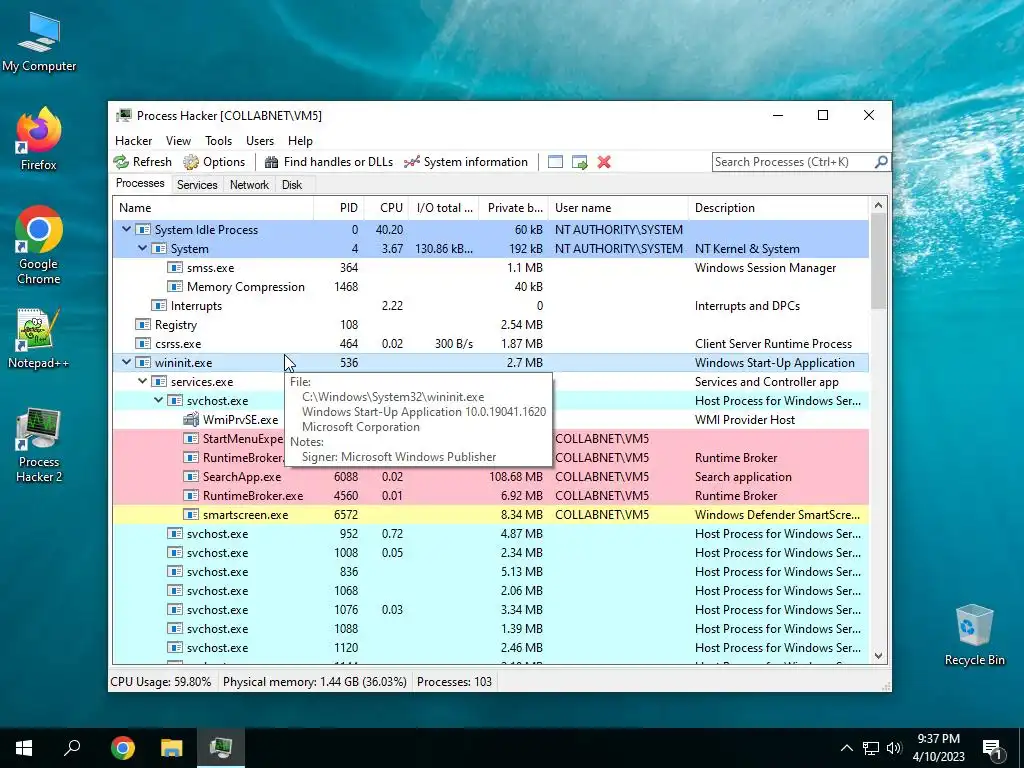This screenshot has width=1024, height=768.
Task: Switch to the Disk tab
Action: click(292, 185)
